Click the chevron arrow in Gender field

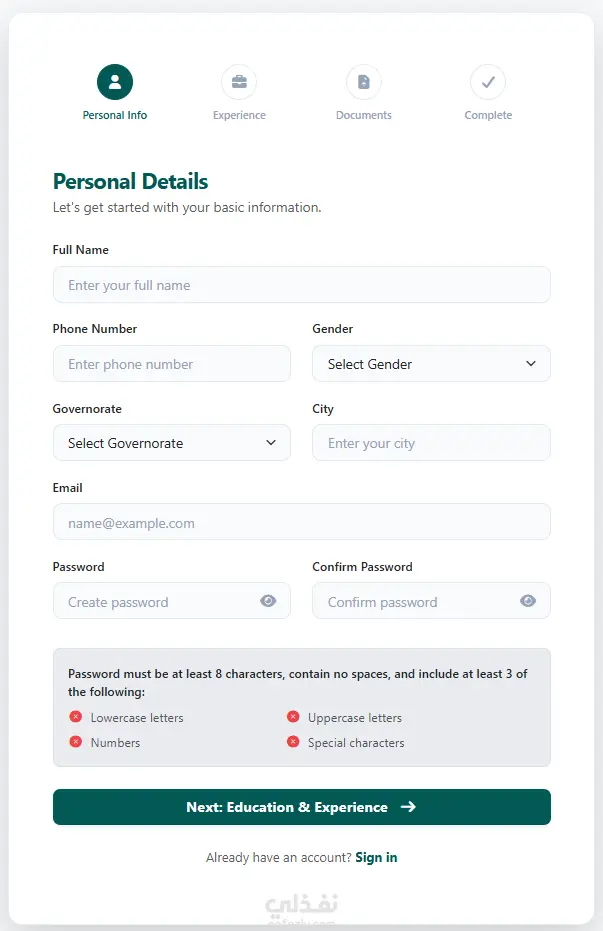531,363
